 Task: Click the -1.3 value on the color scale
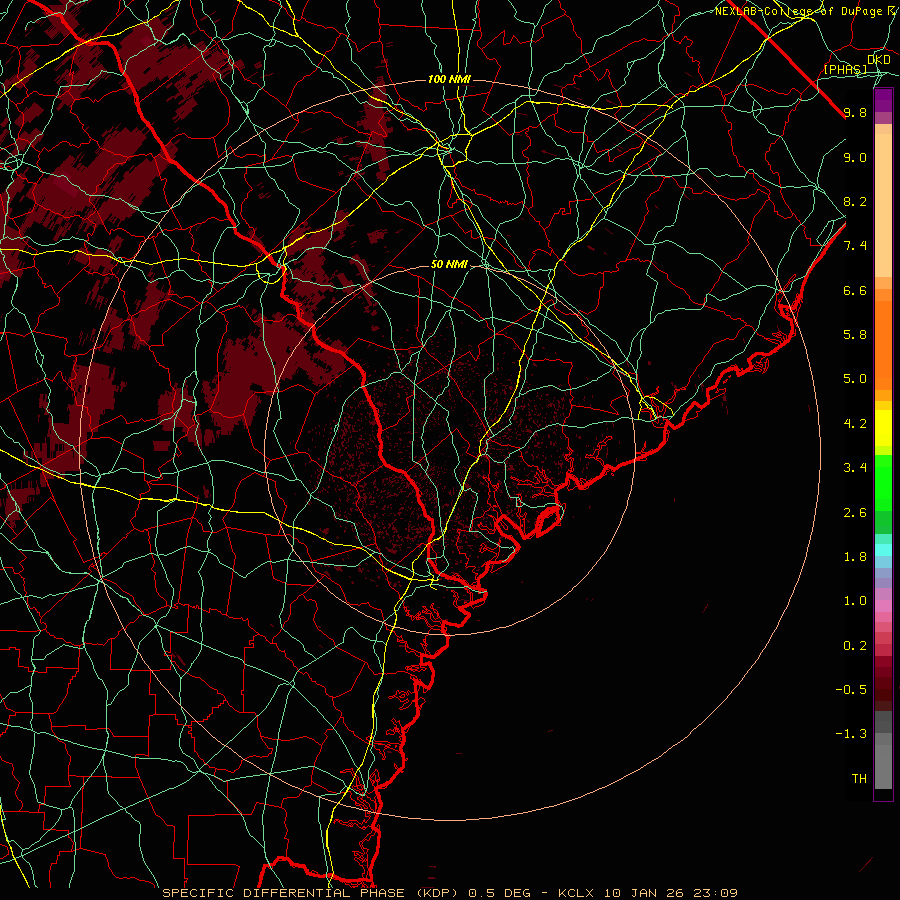851,734
